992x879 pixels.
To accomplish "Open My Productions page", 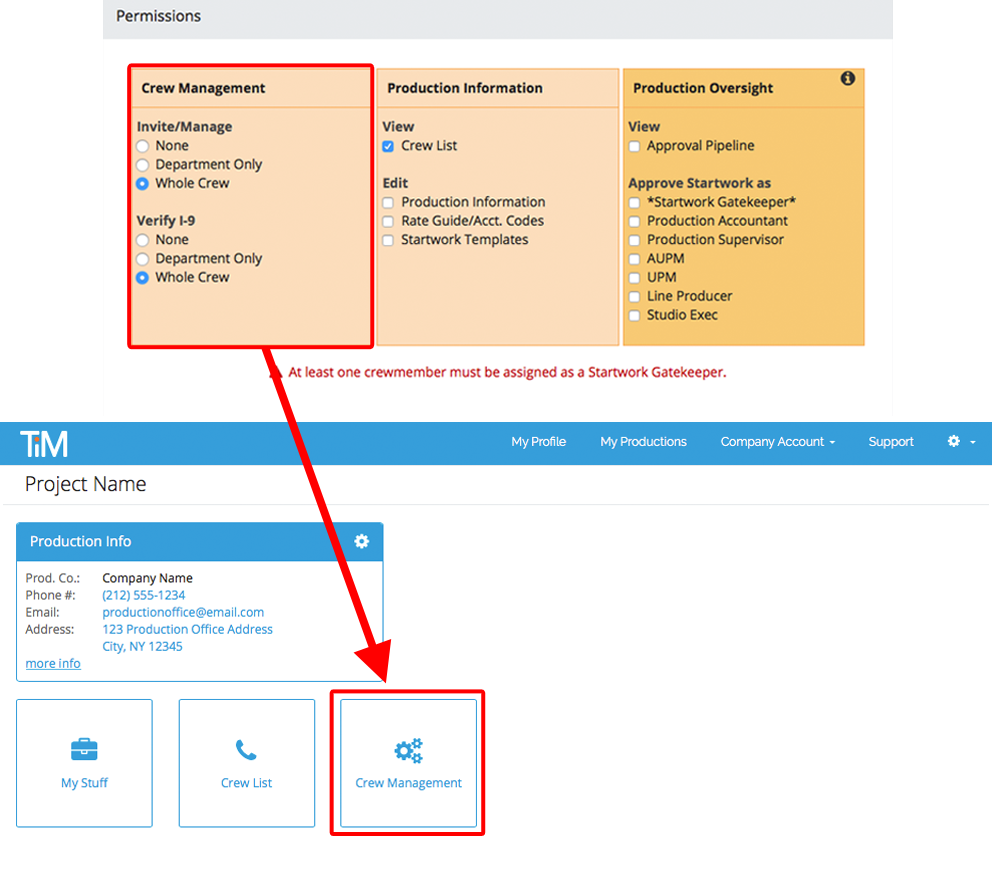I will [643, 441].
